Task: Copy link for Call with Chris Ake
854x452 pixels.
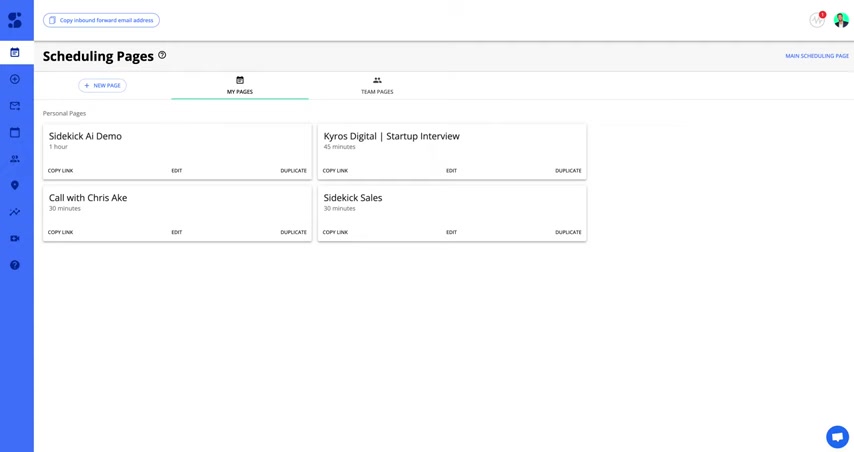Action: click(x=60, y=232)
